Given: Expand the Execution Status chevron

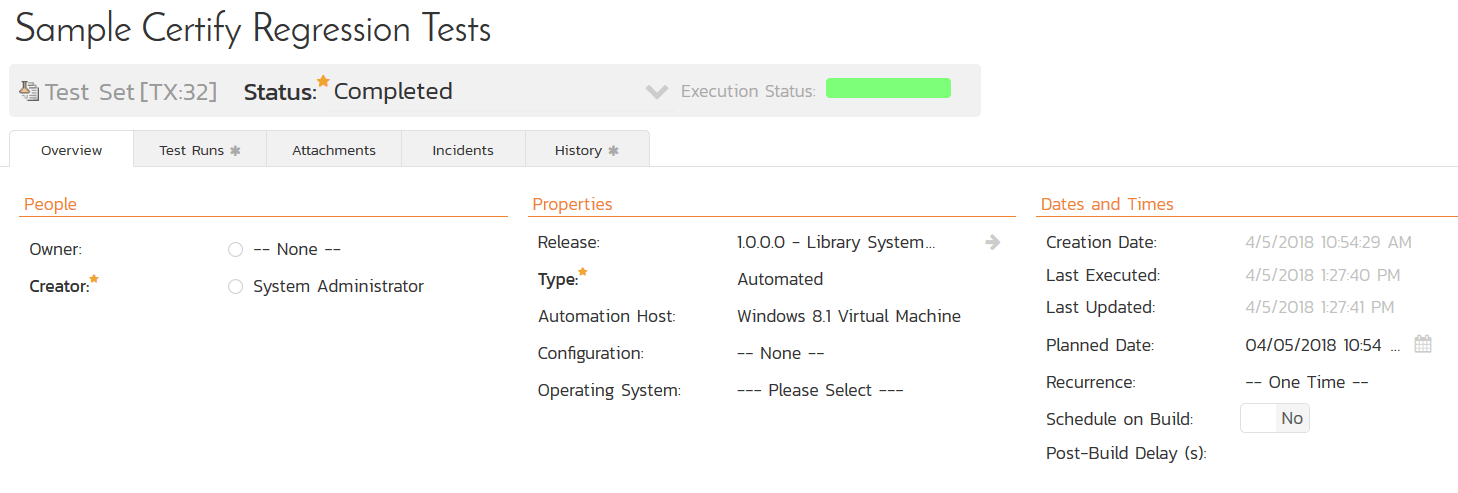Looking at the screenshot, I should (x=656, y=91).
